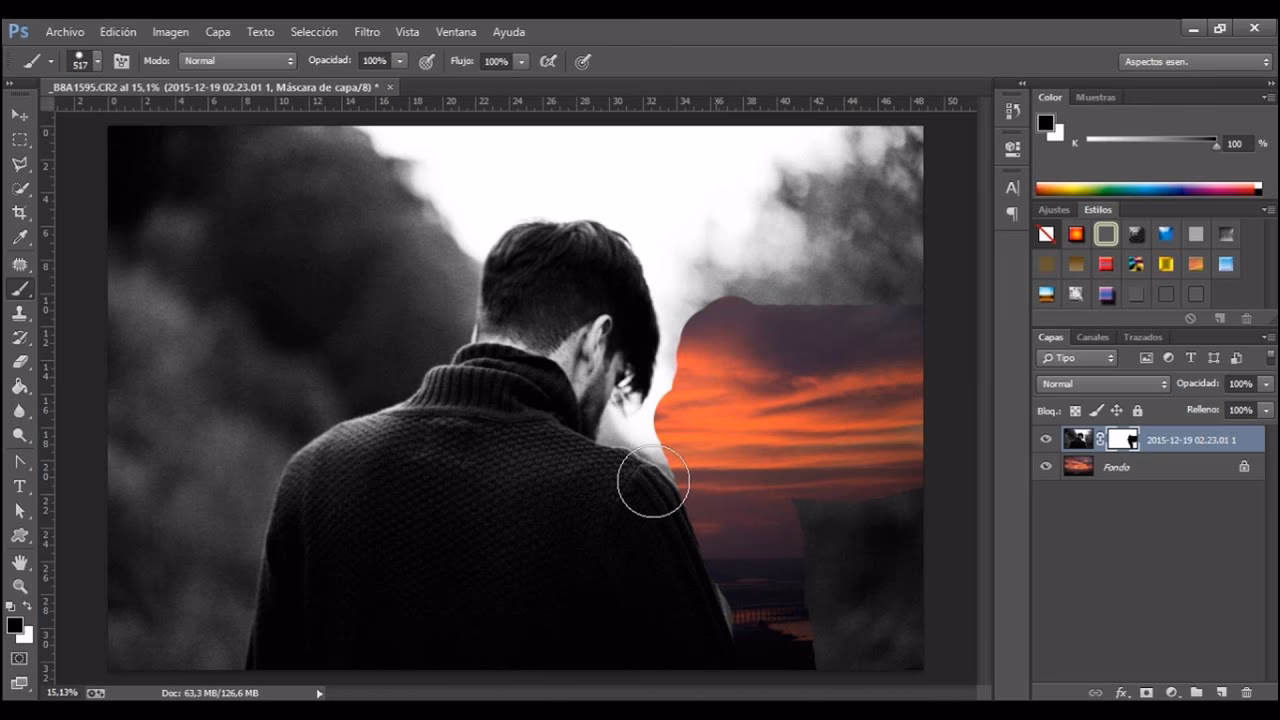Delete layer using the trash icon

coord(1245,691)
